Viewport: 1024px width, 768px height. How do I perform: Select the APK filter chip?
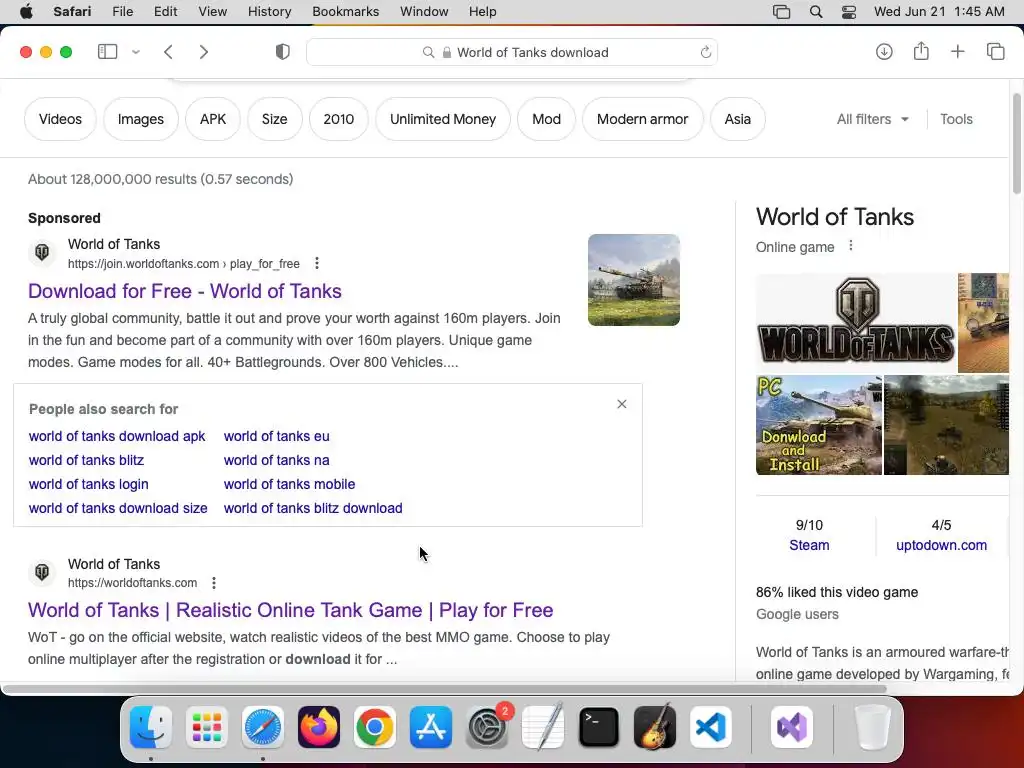(x=213, y=119)
